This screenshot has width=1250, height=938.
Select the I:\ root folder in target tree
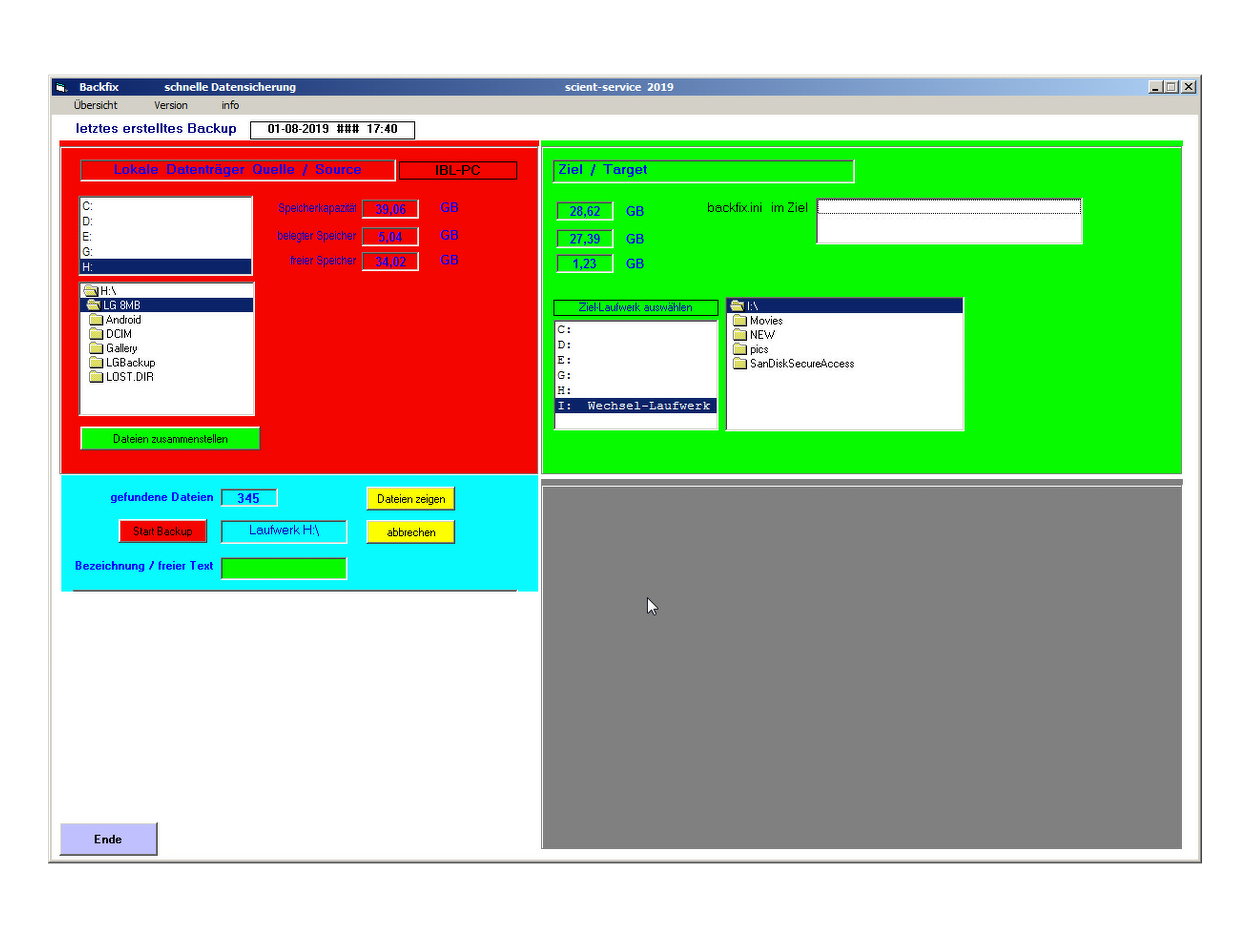754,306
